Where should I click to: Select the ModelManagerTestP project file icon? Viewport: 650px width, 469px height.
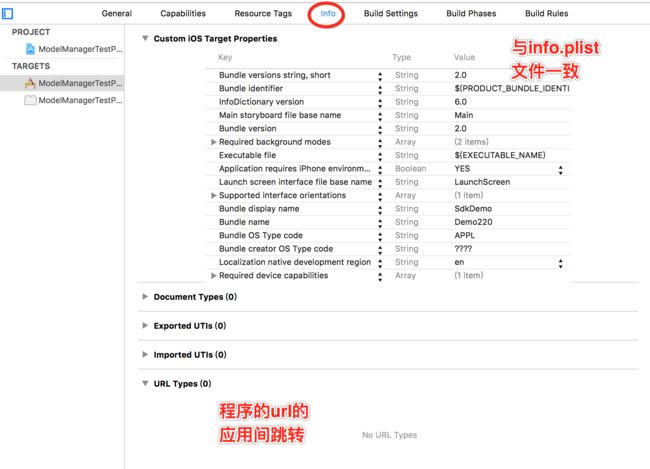coord(30,49)
